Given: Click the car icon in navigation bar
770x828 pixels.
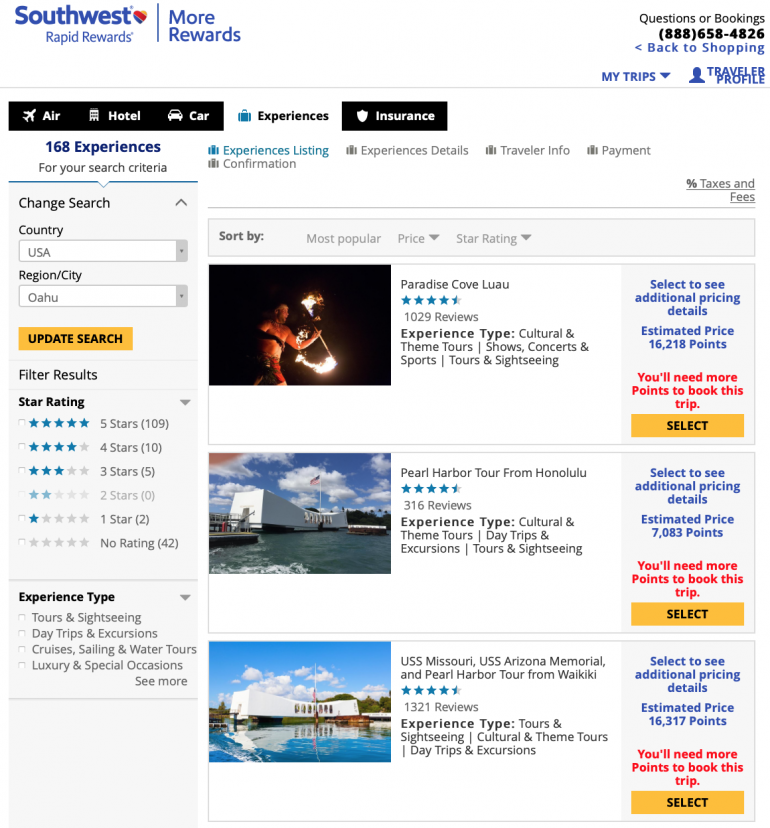Looking at the screenshot, I should (x=175, y=115).
